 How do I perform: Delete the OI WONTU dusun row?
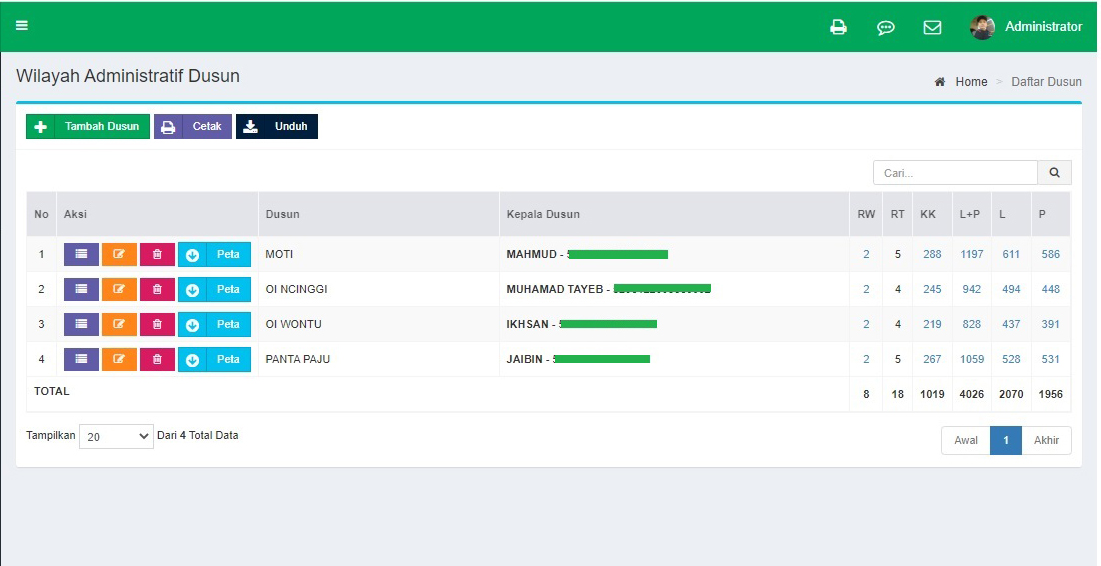click(157, 324)
